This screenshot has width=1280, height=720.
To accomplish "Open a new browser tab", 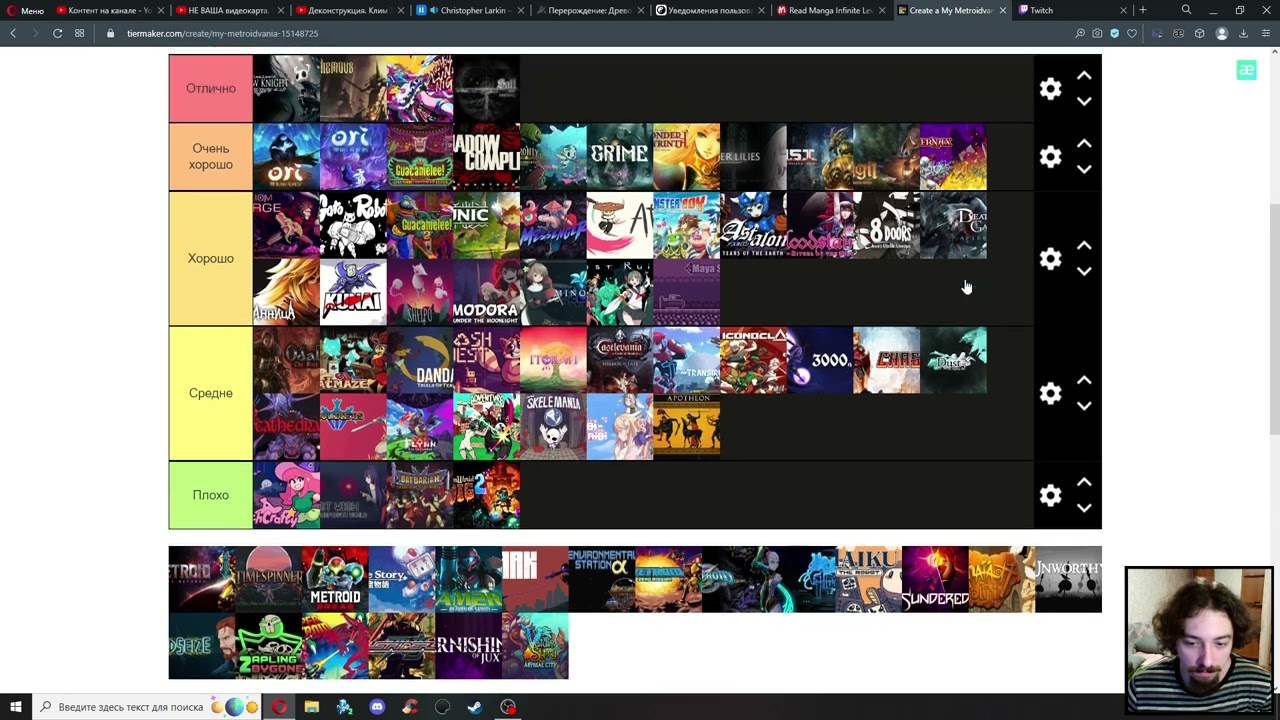I will click(x=1143, y=10).
